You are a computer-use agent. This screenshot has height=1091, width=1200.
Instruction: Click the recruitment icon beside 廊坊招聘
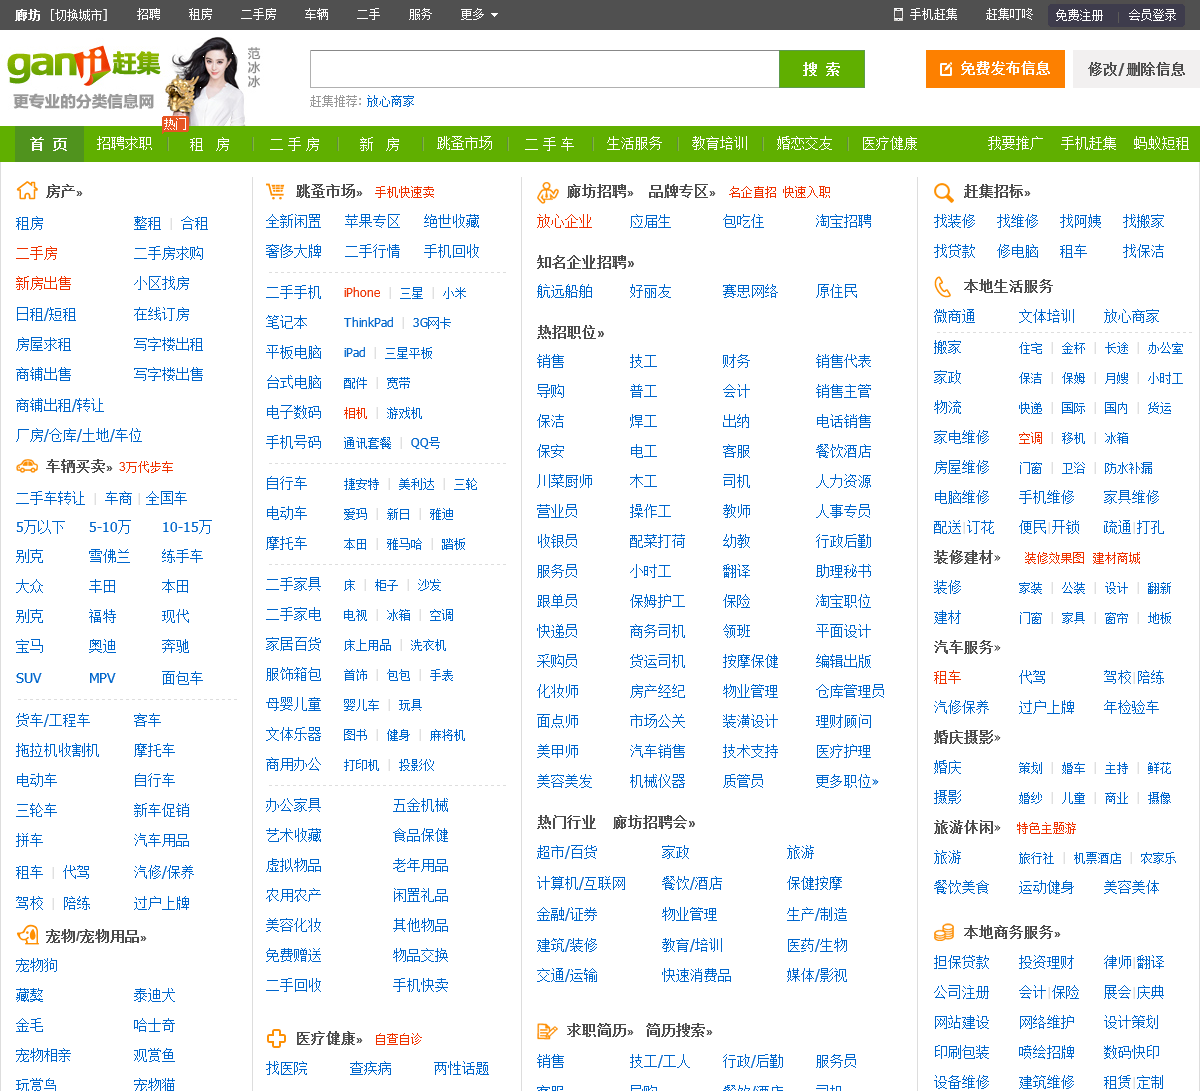pos(548,191)
